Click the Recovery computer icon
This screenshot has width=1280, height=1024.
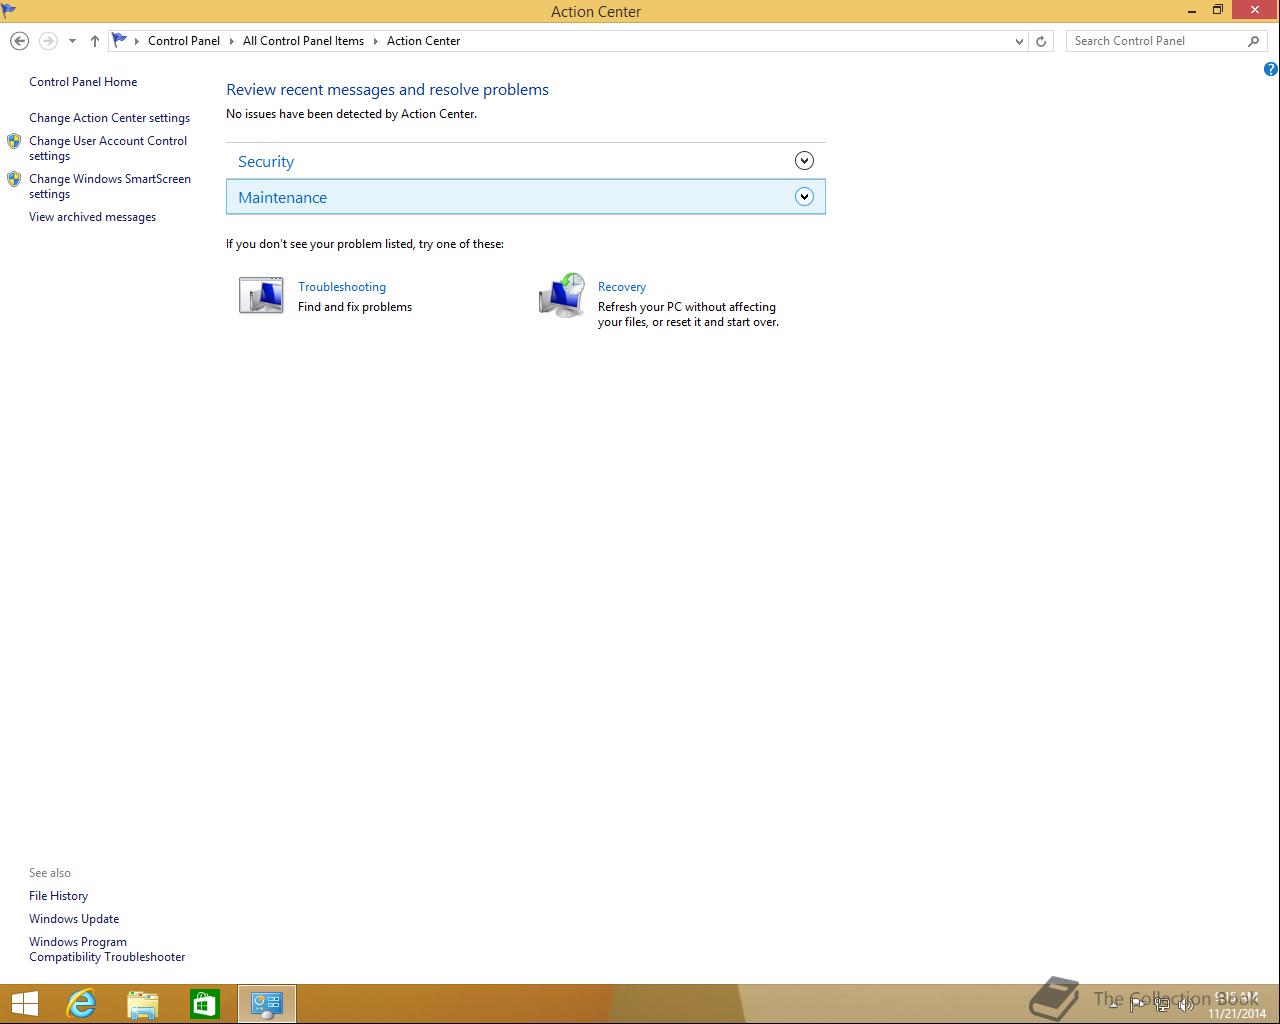tap(562, 295)
